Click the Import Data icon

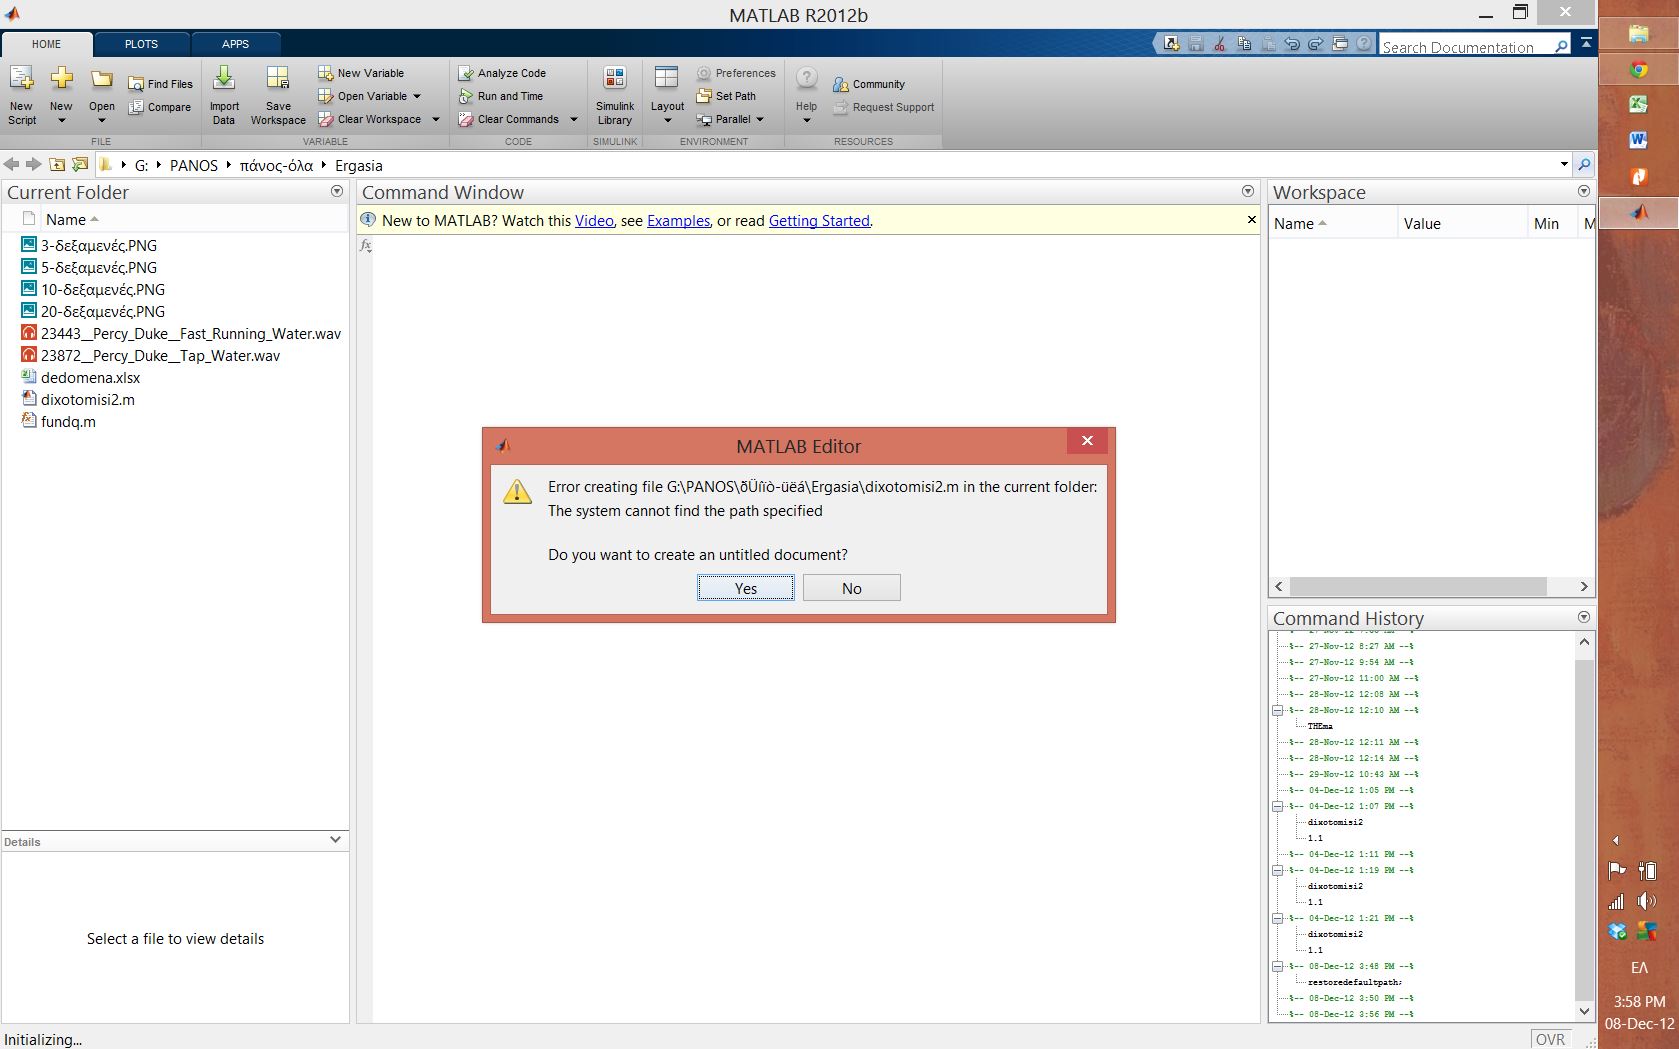224,80
